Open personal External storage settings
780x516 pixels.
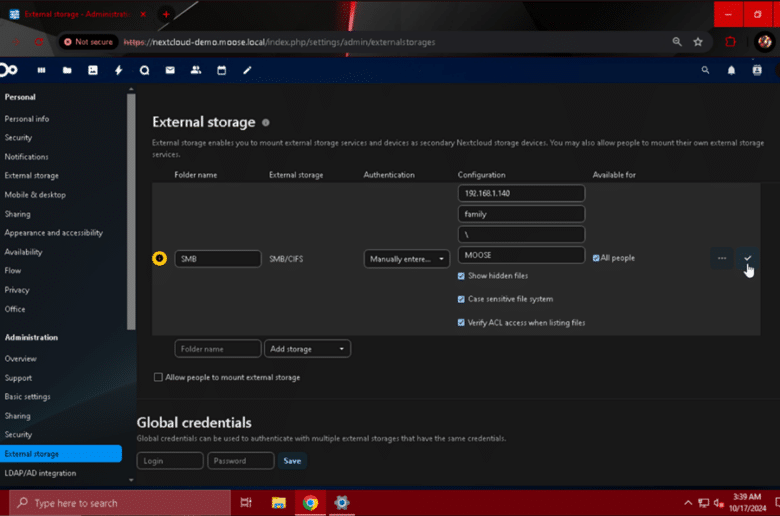point(31,176)
